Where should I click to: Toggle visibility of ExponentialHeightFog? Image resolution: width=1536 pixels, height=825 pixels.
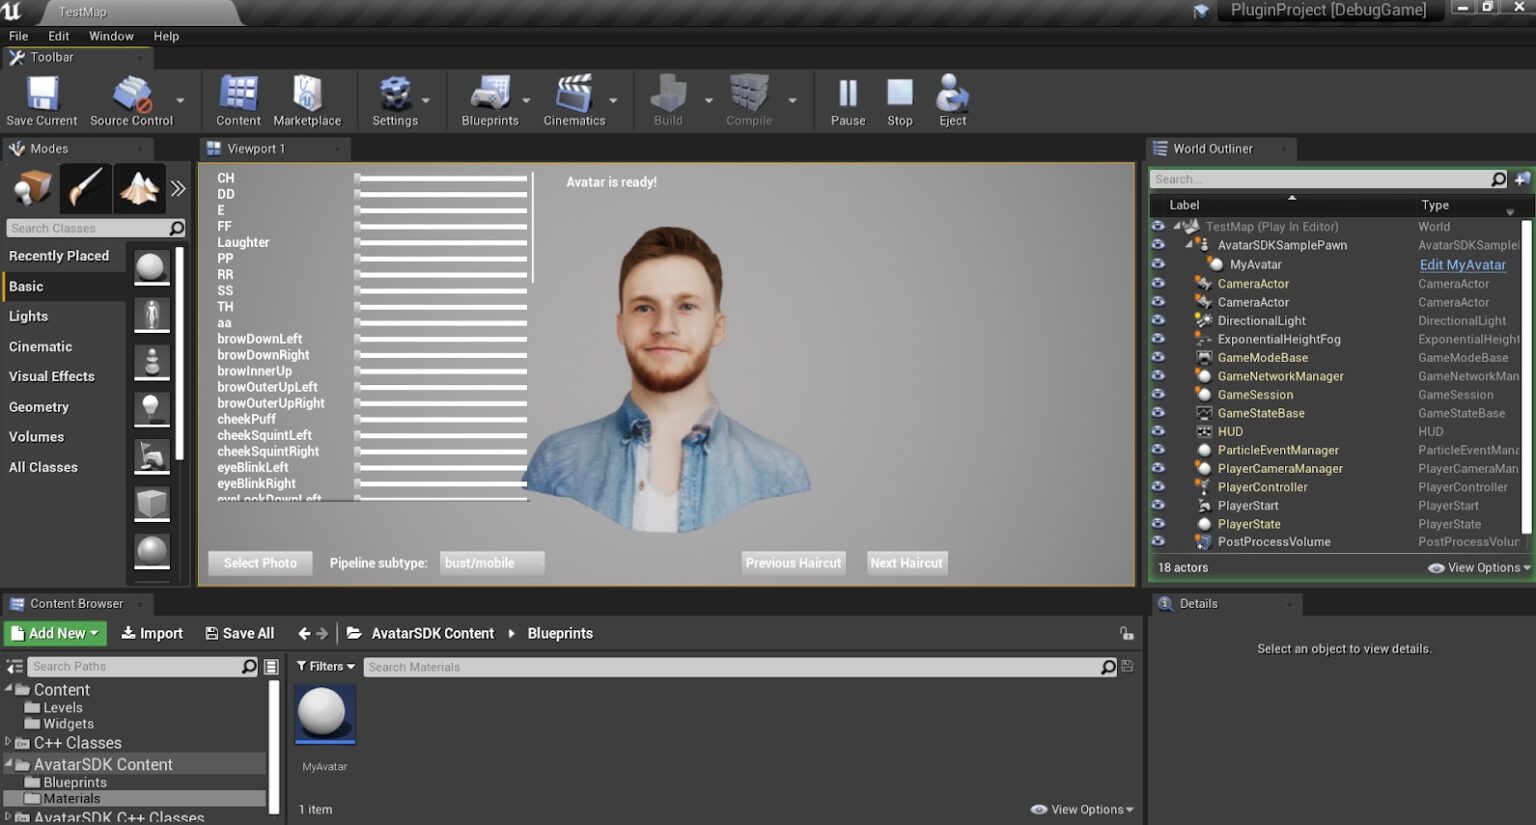[x=1158, y=339]
